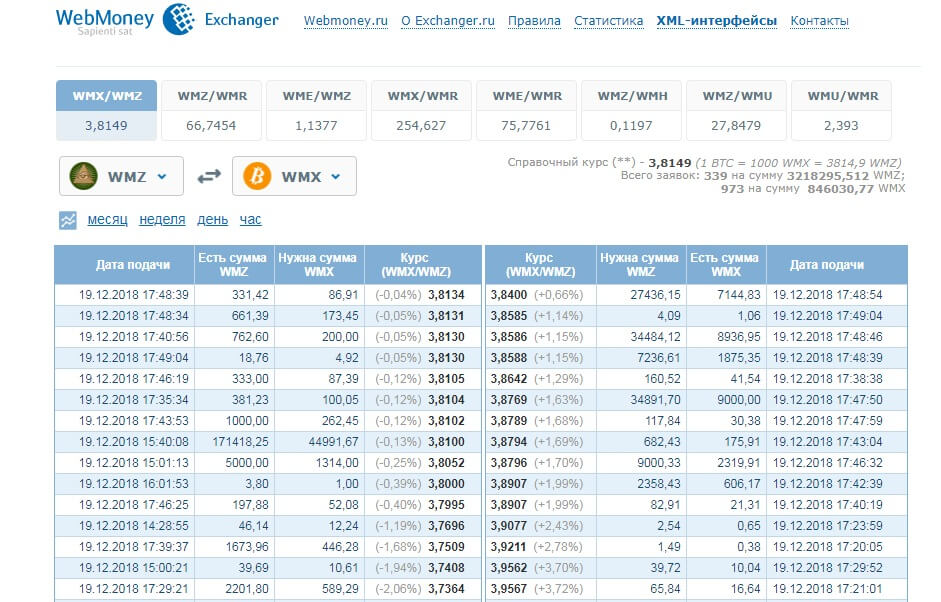Click the rate 3,8642 cell
The image size is (941, 602).
tap(509, 379)
